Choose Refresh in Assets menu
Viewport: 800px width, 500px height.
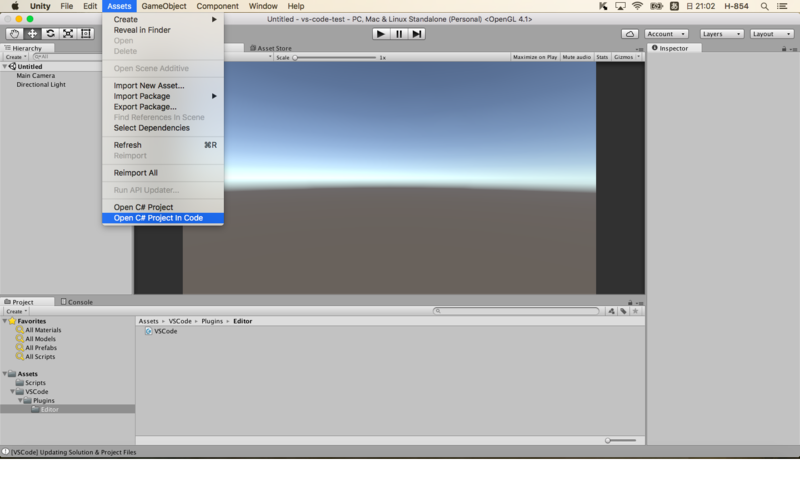pyautogui.click(x=163, y=145)
